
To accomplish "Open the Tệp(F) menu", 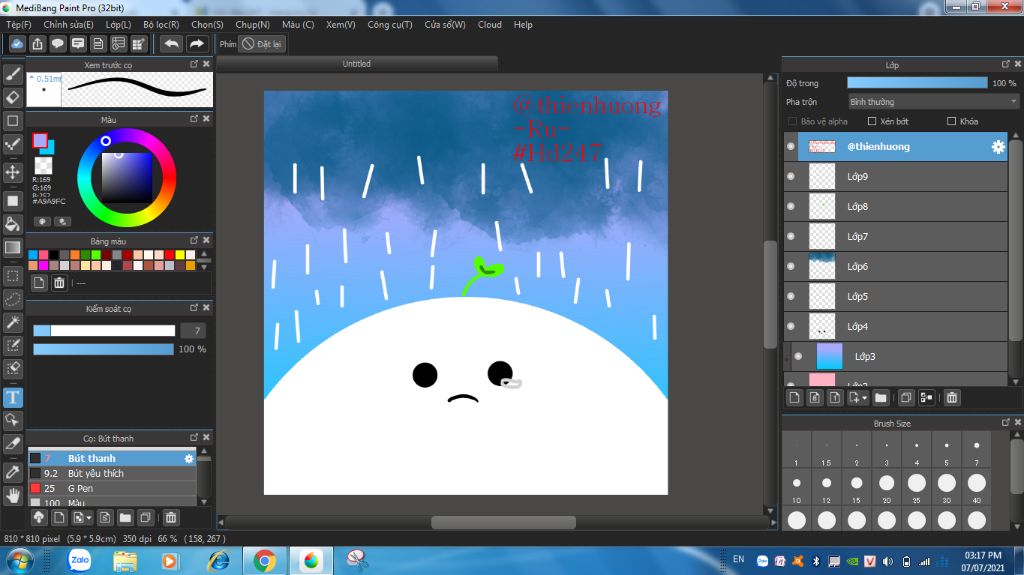I will click(x=19, y=25).
